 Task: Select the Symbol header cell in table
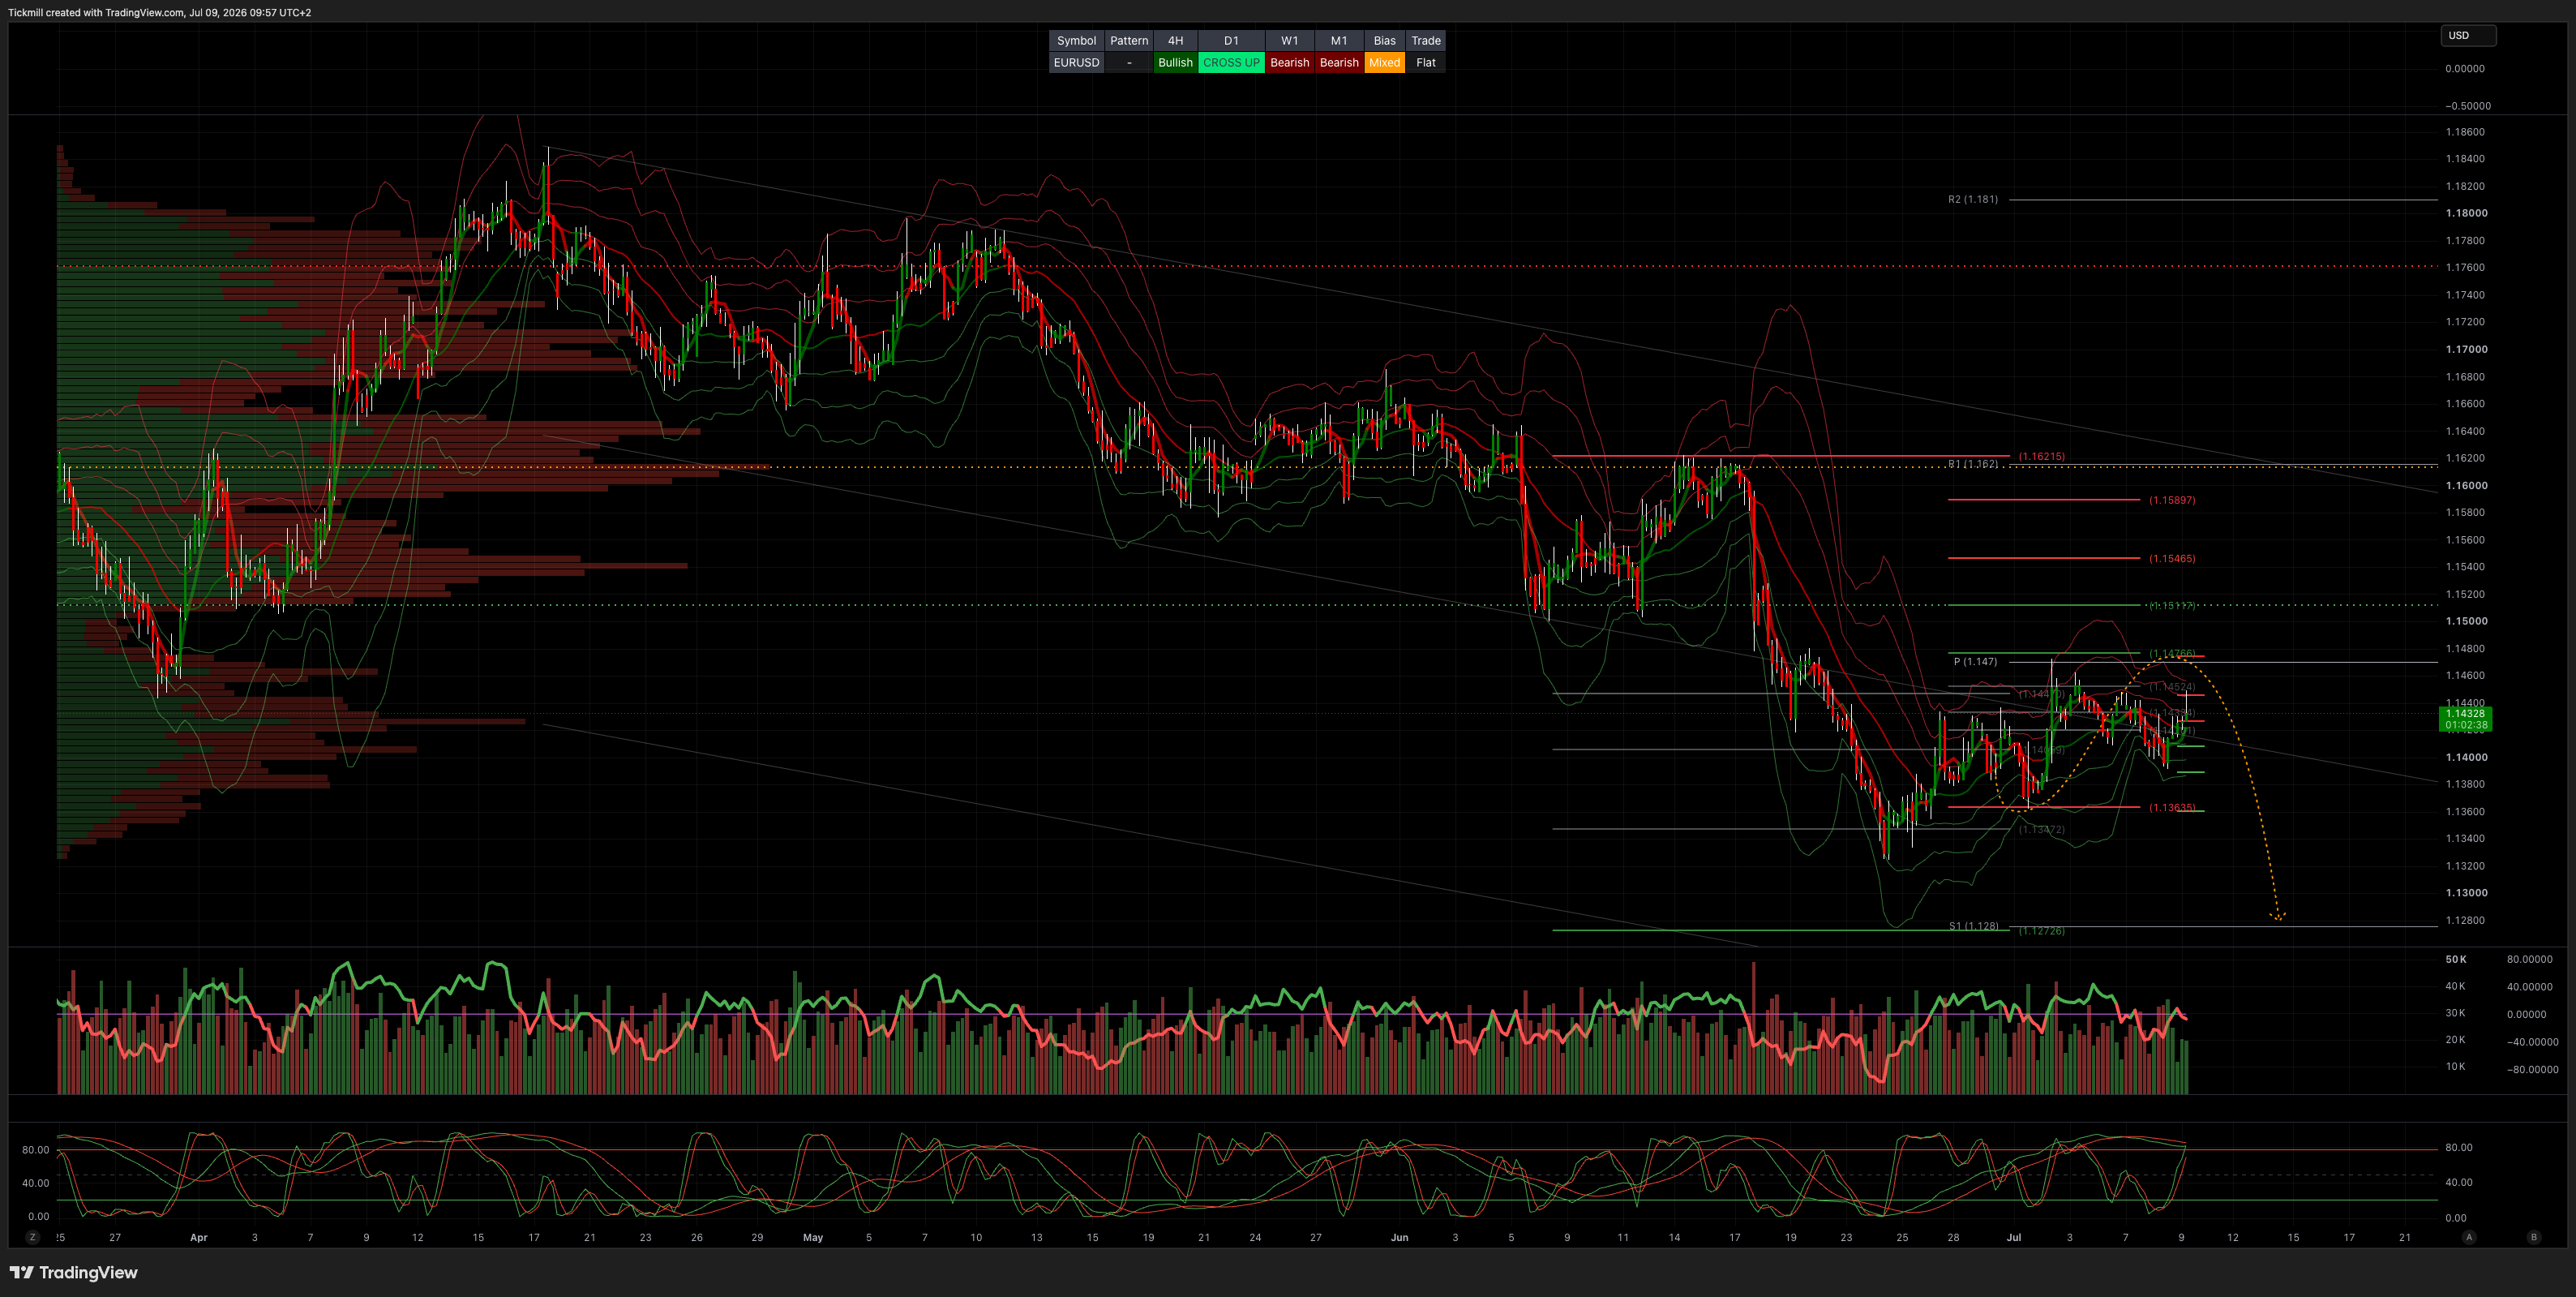1076,41
